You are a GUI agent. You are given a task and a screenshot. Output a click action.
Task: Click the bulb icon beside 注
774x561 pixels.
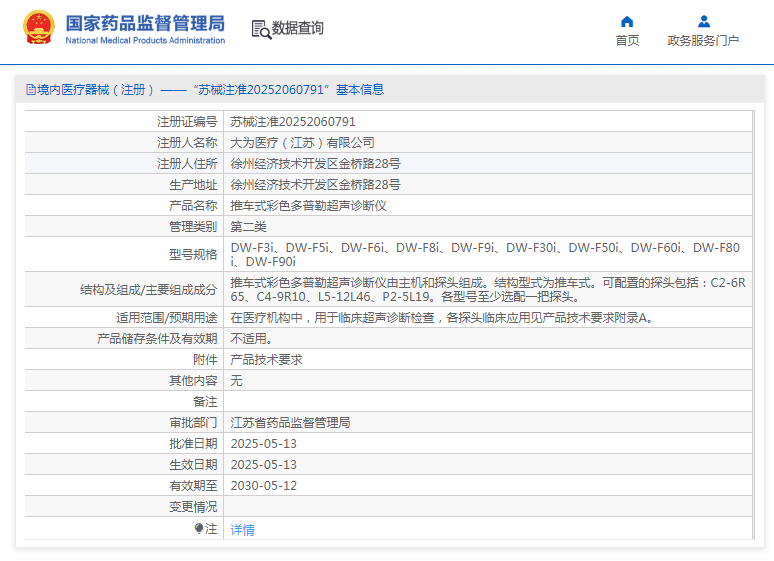coord(199,528)
